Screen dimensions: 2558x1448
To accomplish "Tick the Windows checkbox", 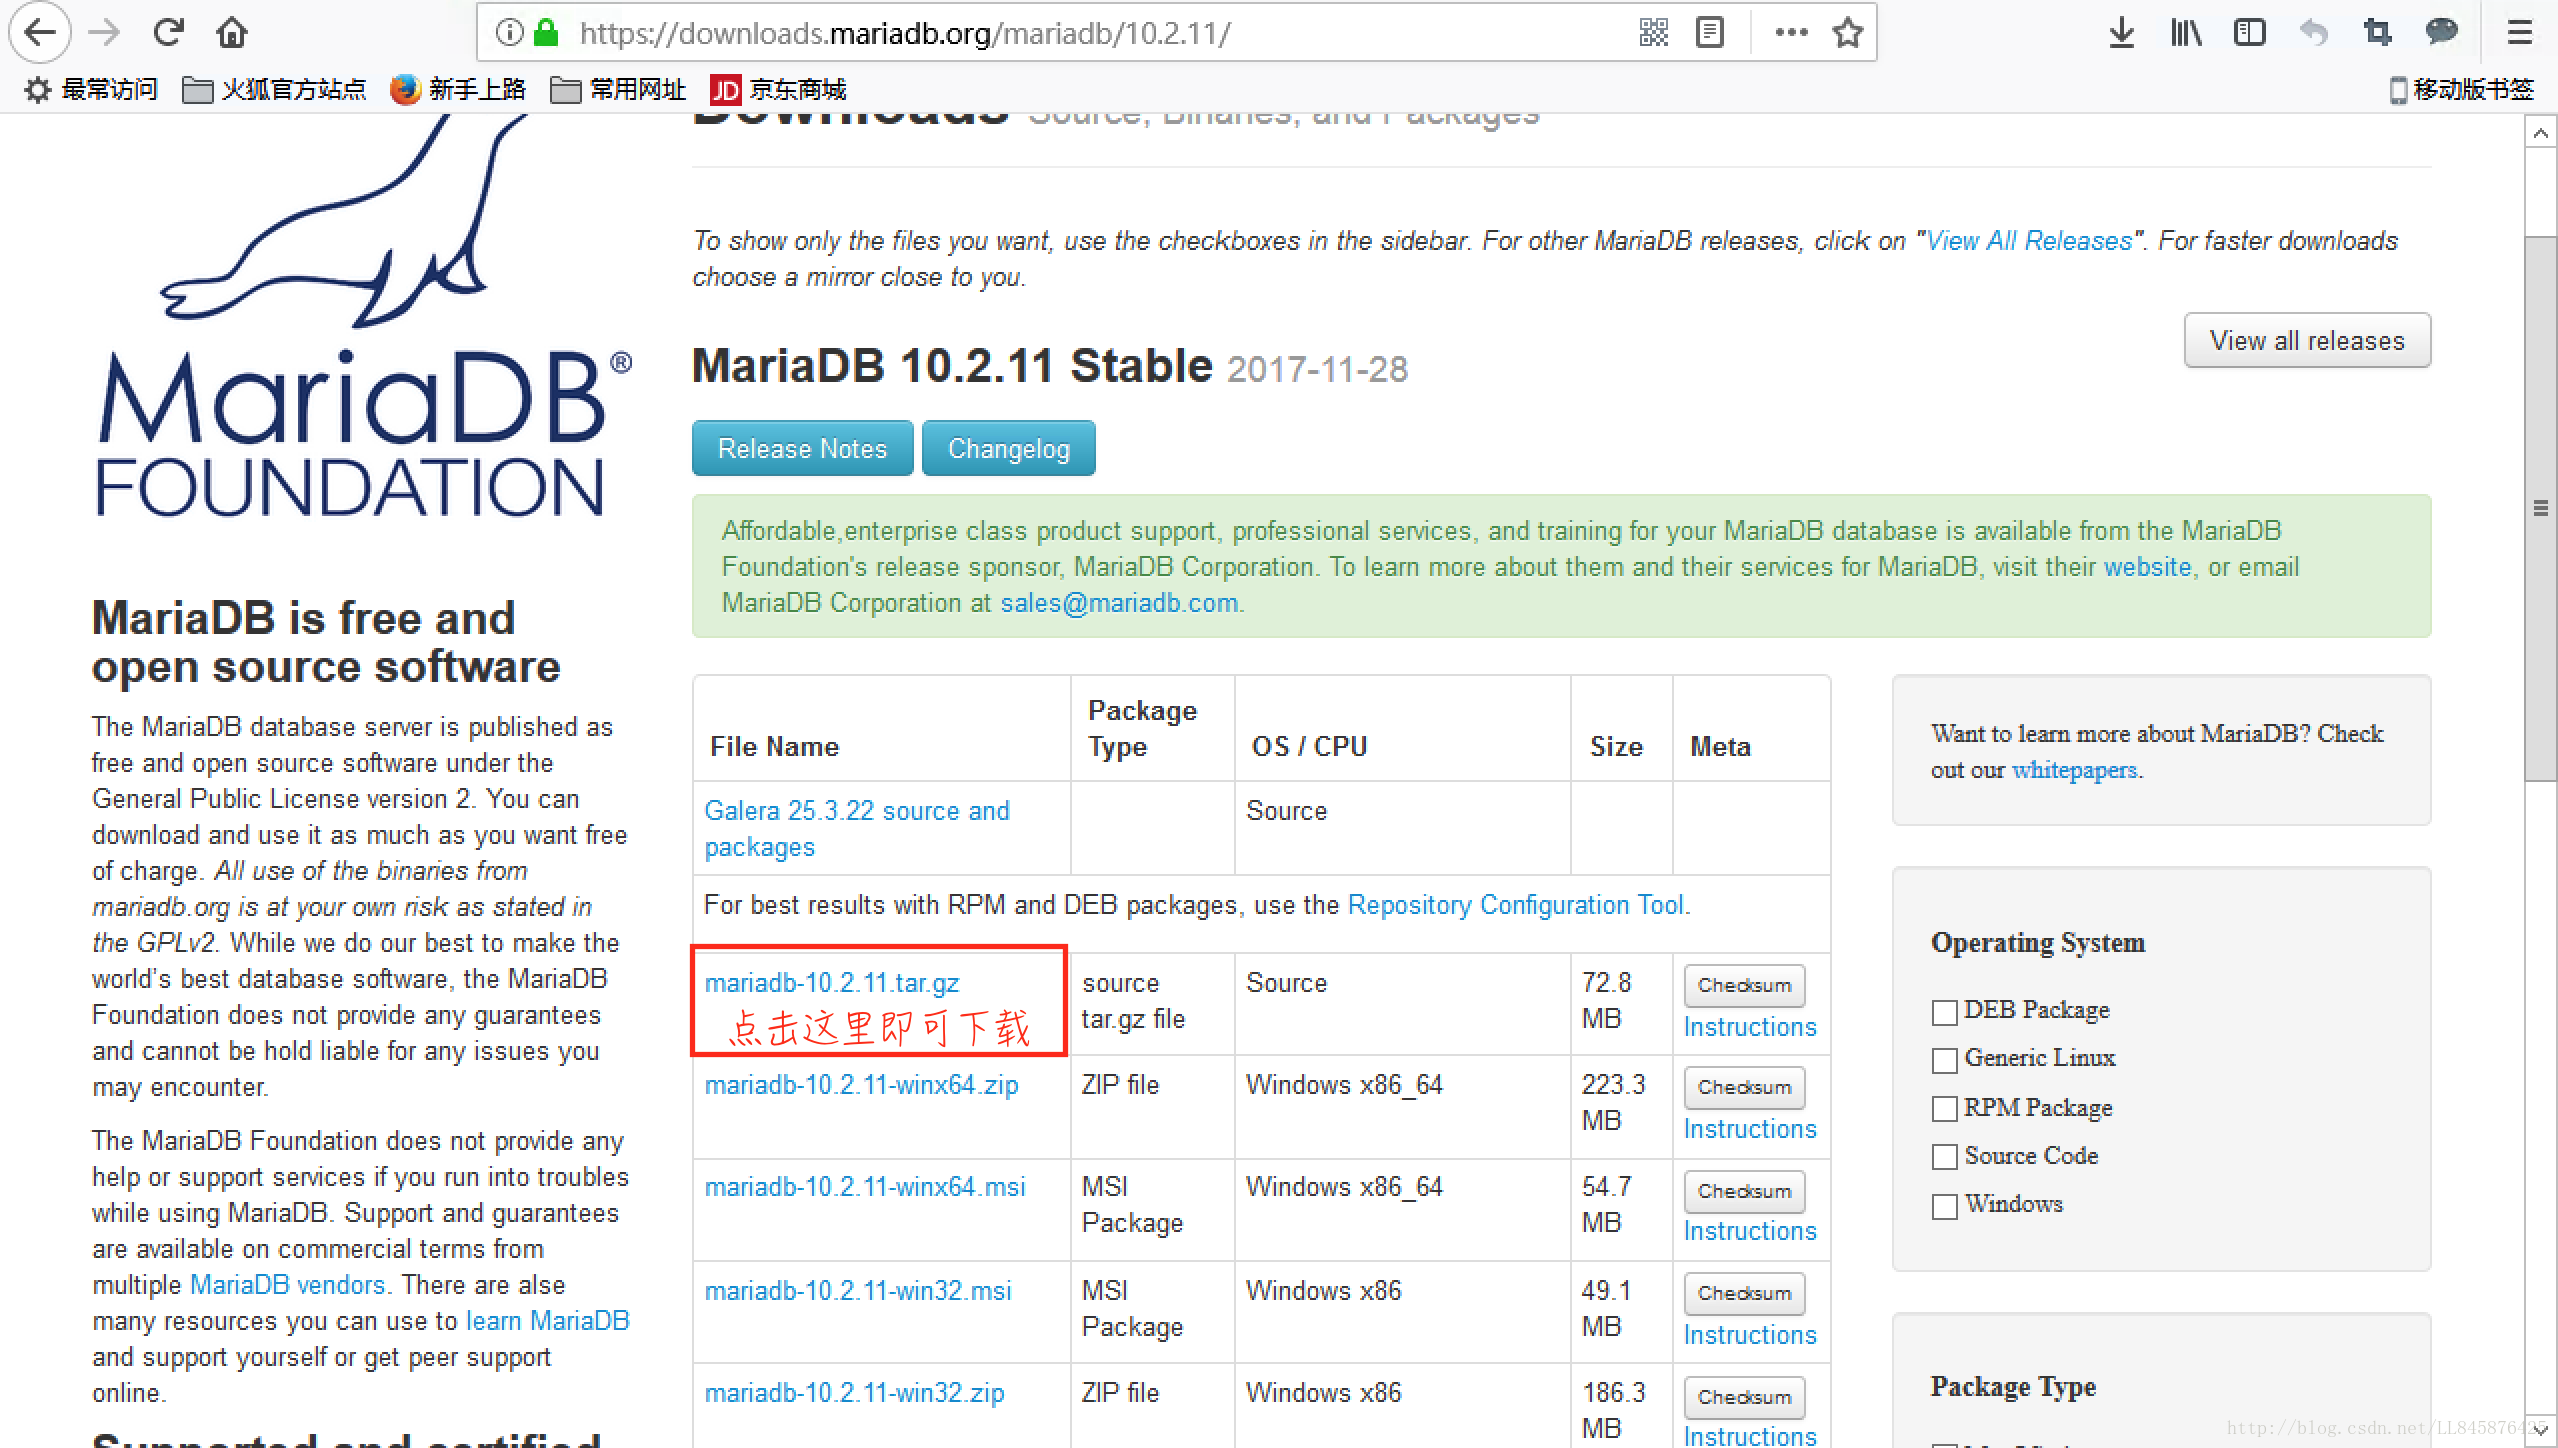I will point(1944,1206).
